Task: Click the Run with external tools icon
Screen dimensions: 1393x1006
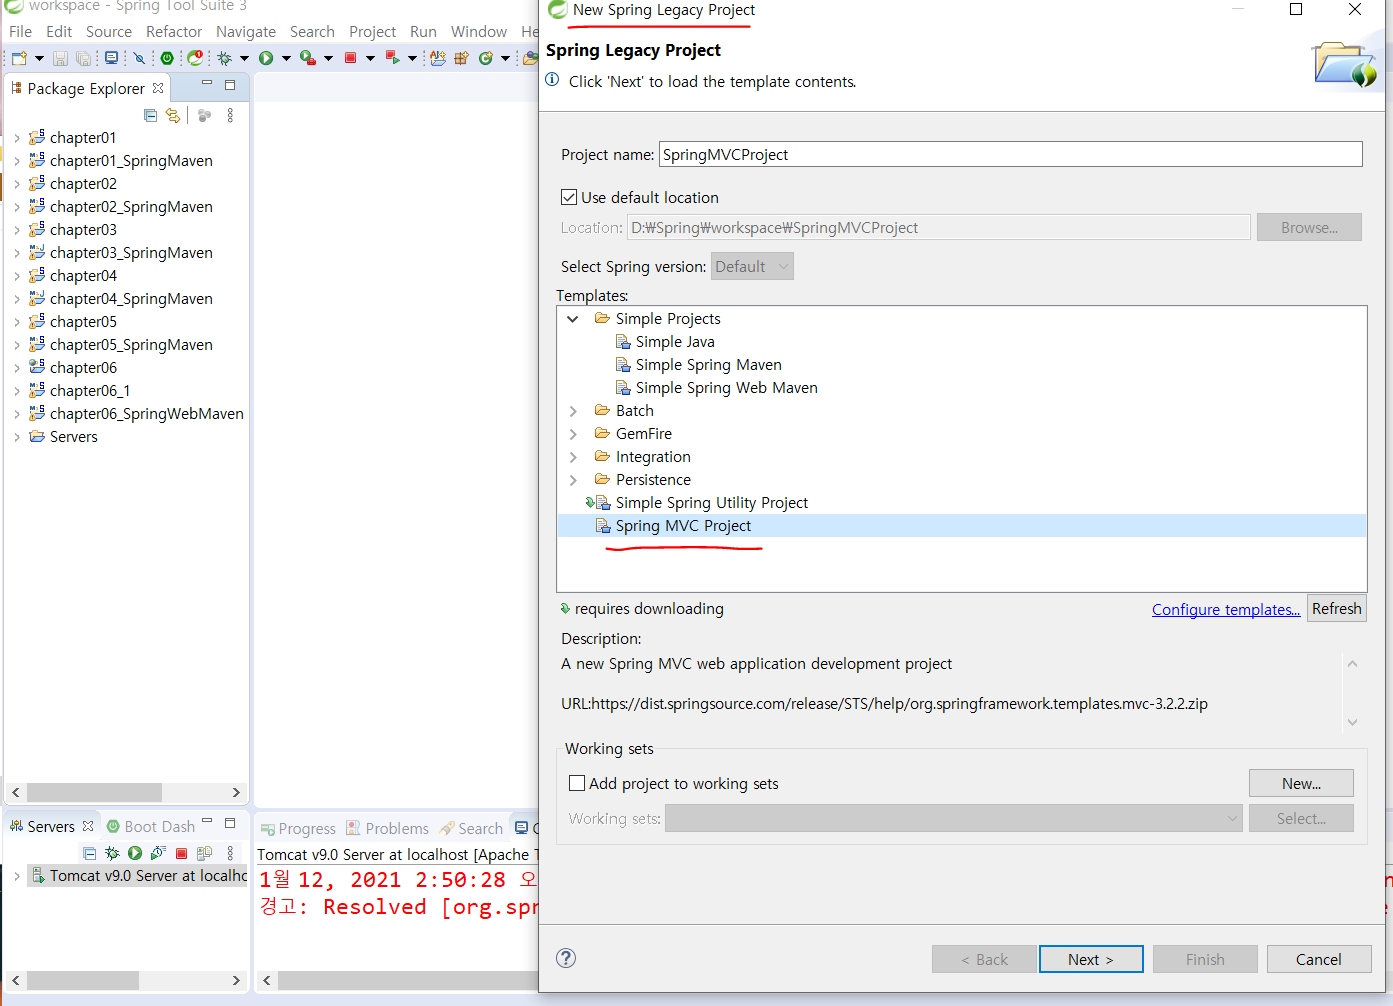Action: (308, 58)
